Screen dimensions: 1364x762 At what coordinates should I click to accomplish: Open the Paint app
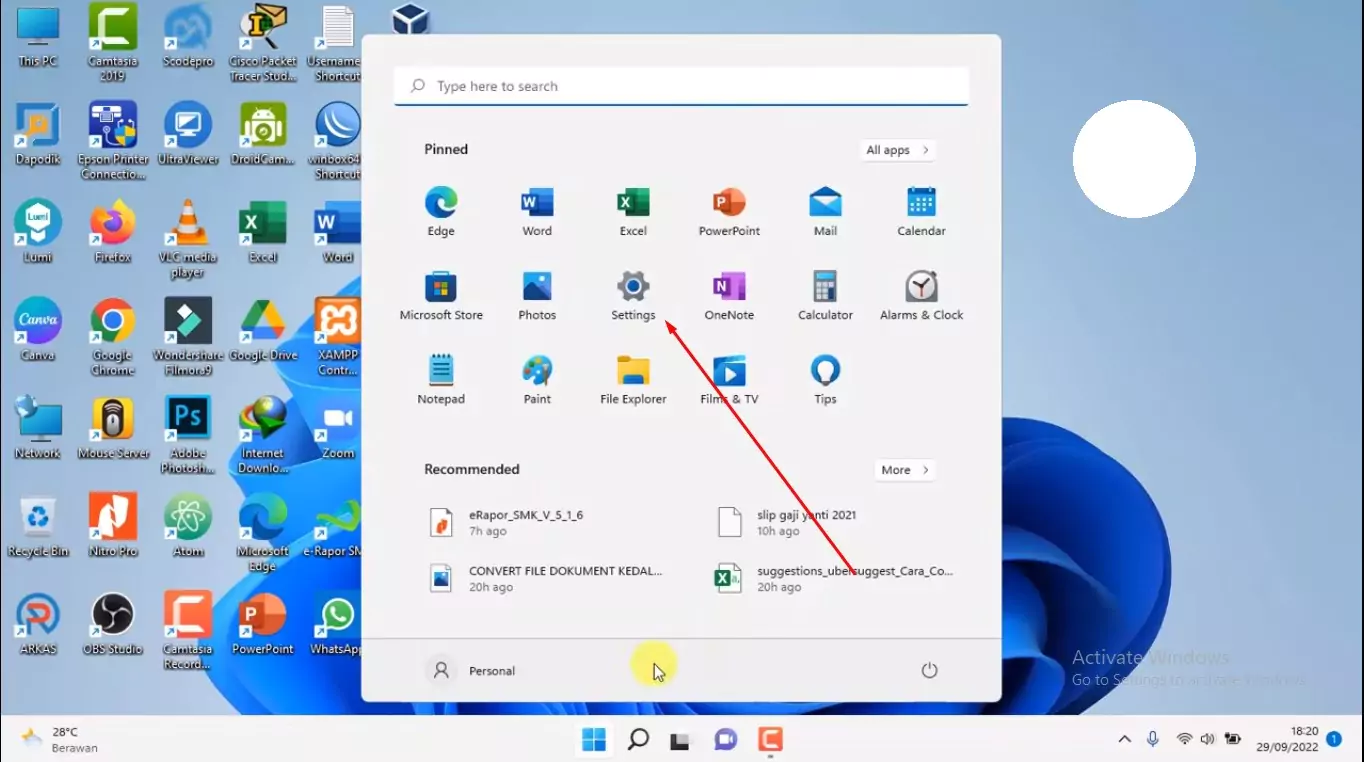(537, 380)
